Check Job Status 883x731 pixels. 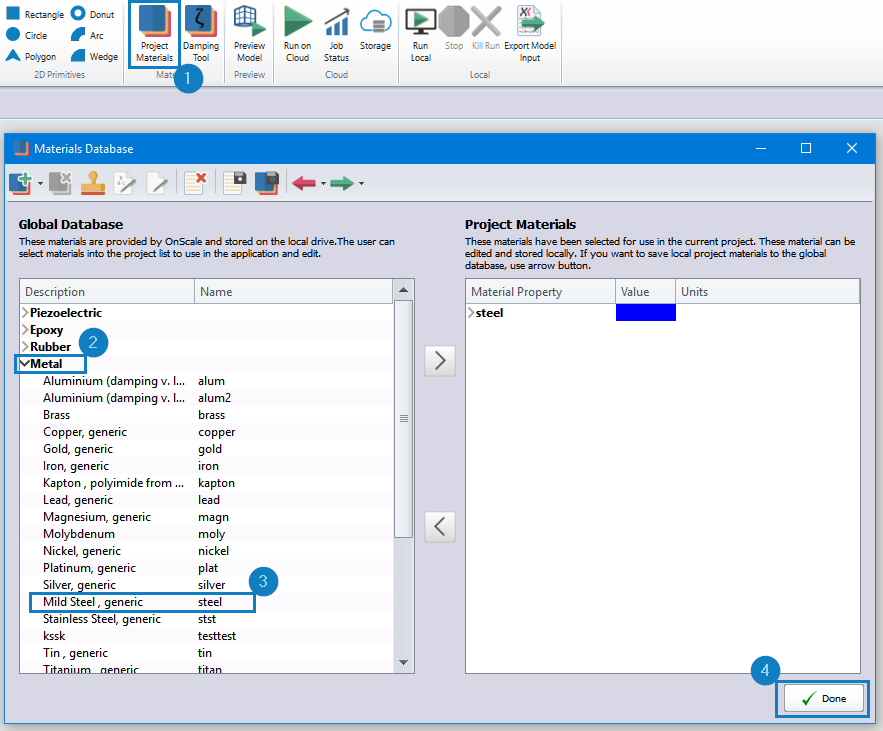click(x=336, y=34)
